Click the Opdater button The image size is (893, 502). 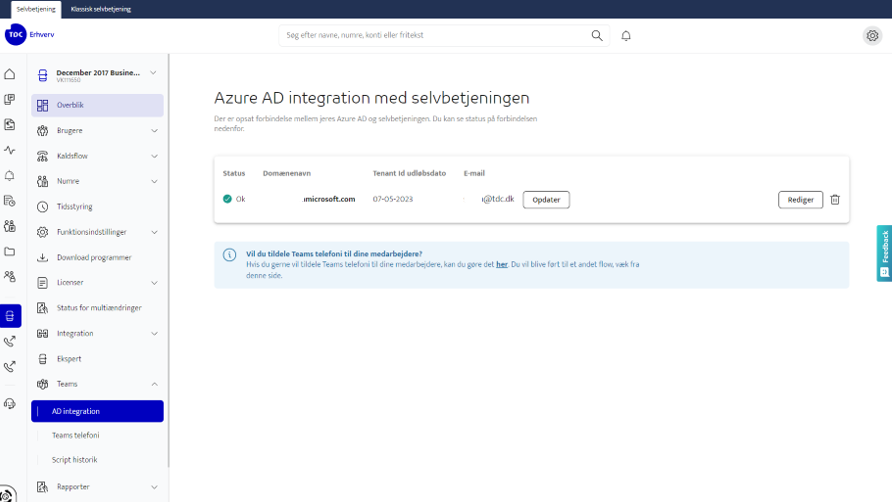[546, 200]
